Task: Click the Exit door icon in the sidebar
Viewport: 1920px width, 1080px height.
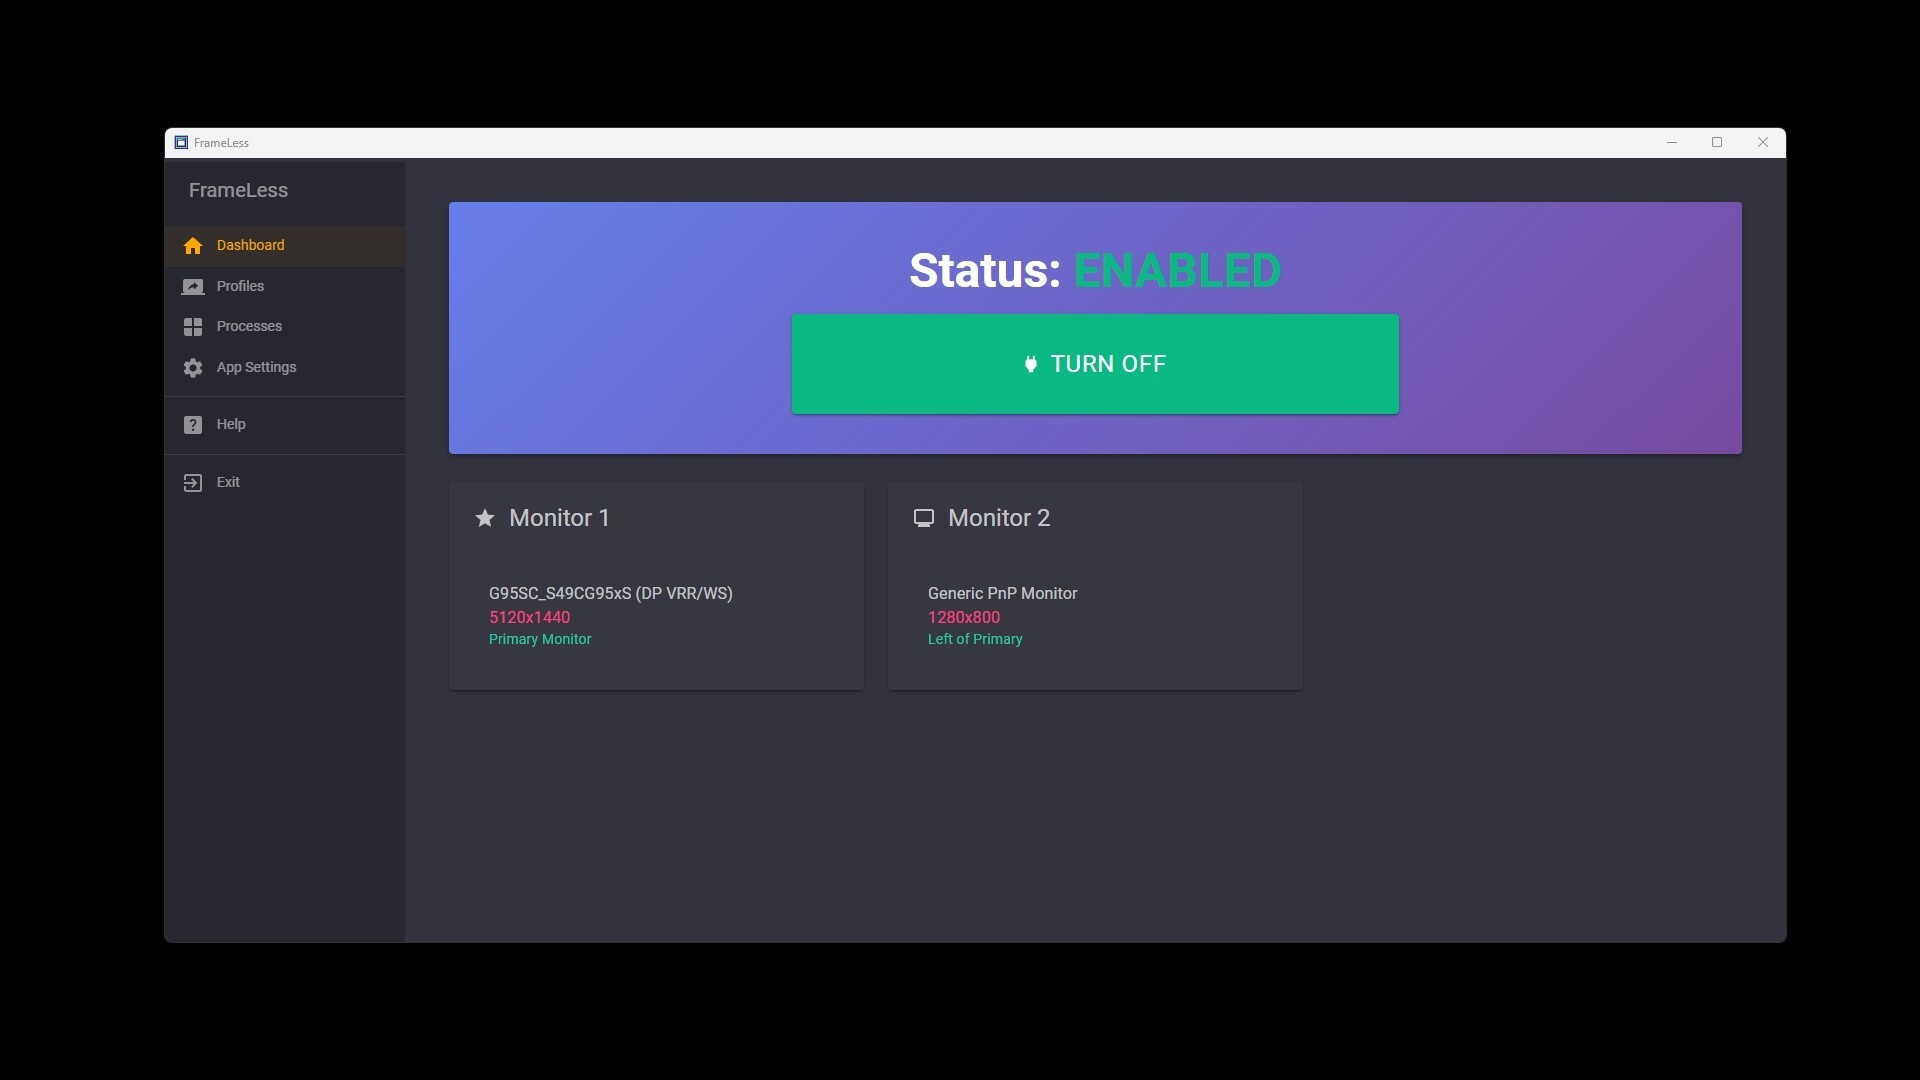Action: click(192, 482)
